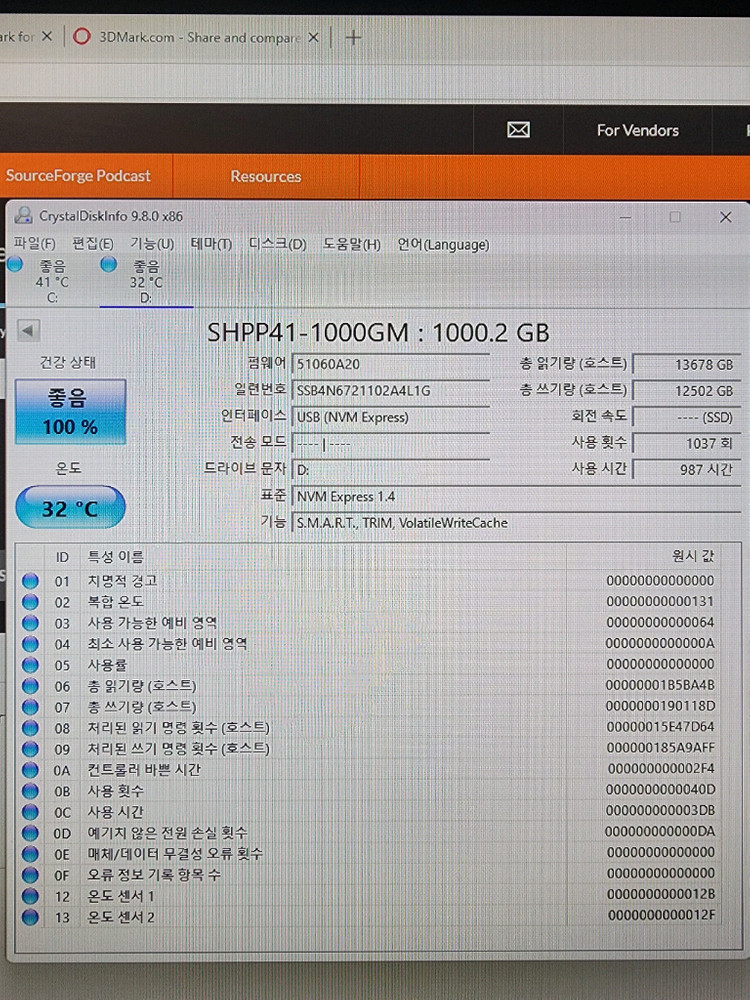The height and width of the screenshot is (1000, 750).
Task: Click the ID column header
Action: click(62, 557)
